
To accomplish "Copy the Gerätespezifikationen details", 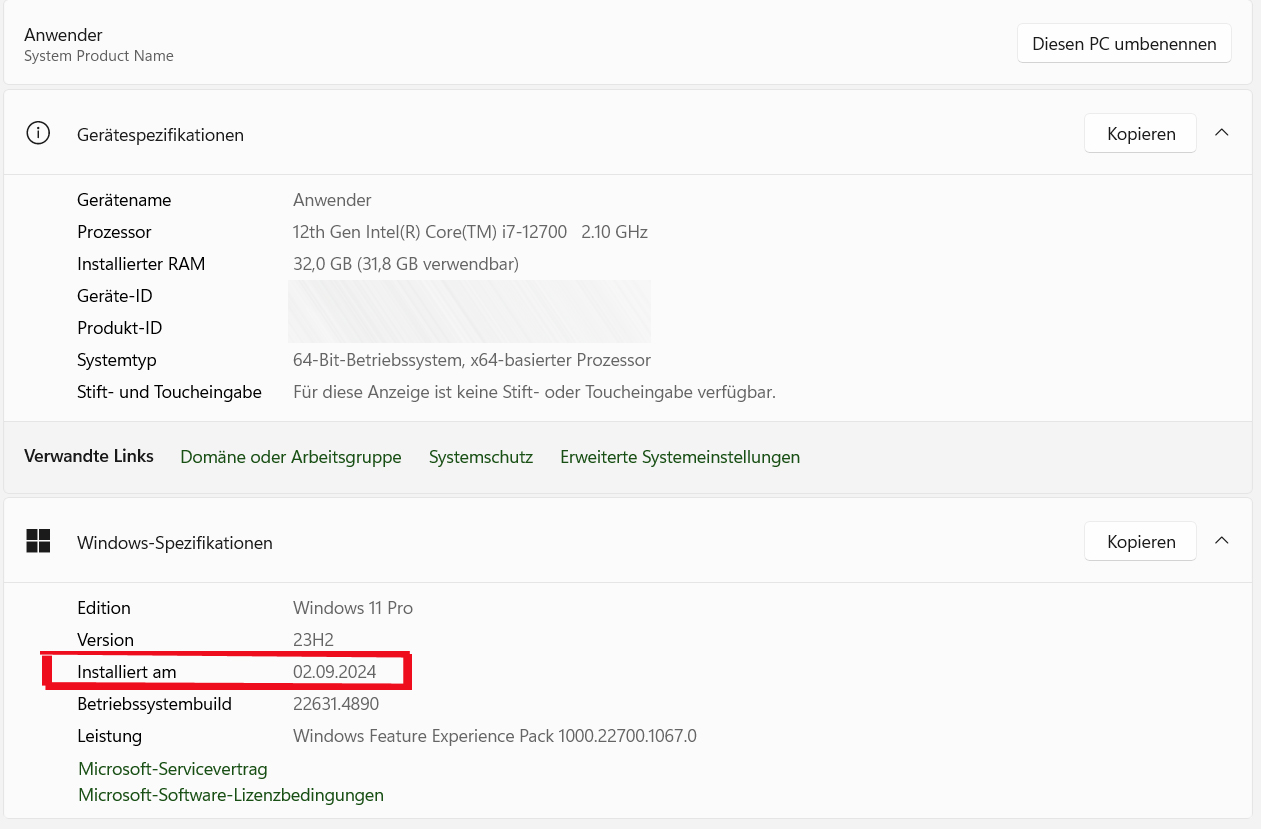I will 1140,134.
